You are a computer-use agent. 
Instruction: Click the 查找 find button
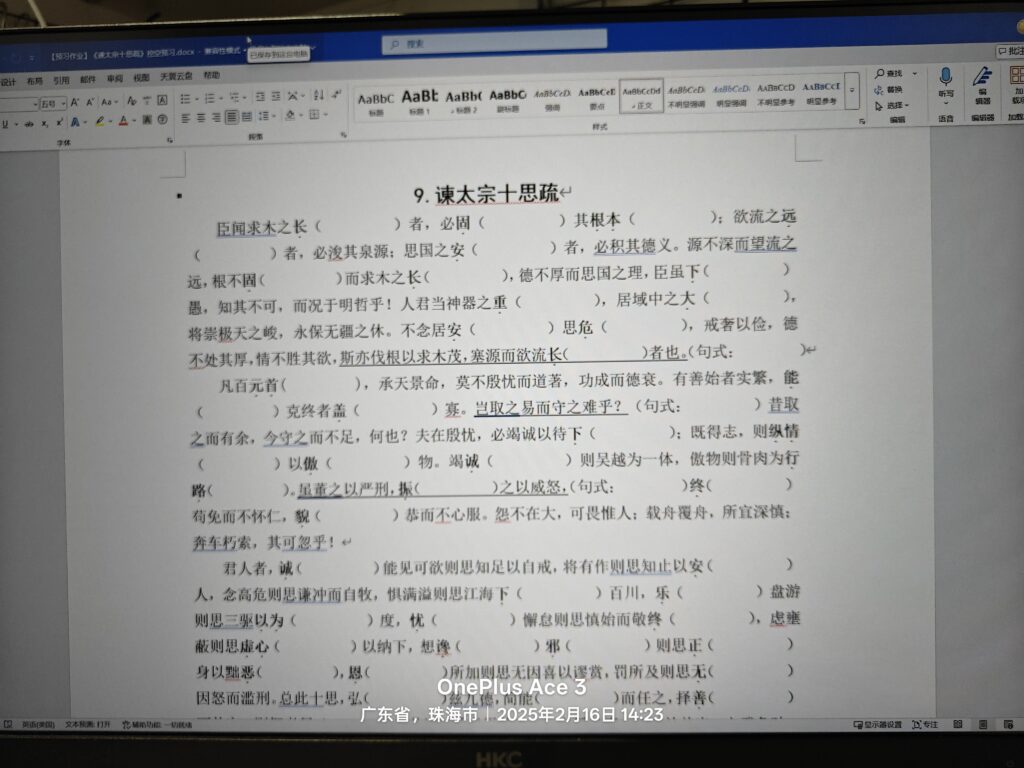click(x=889, y=74)
